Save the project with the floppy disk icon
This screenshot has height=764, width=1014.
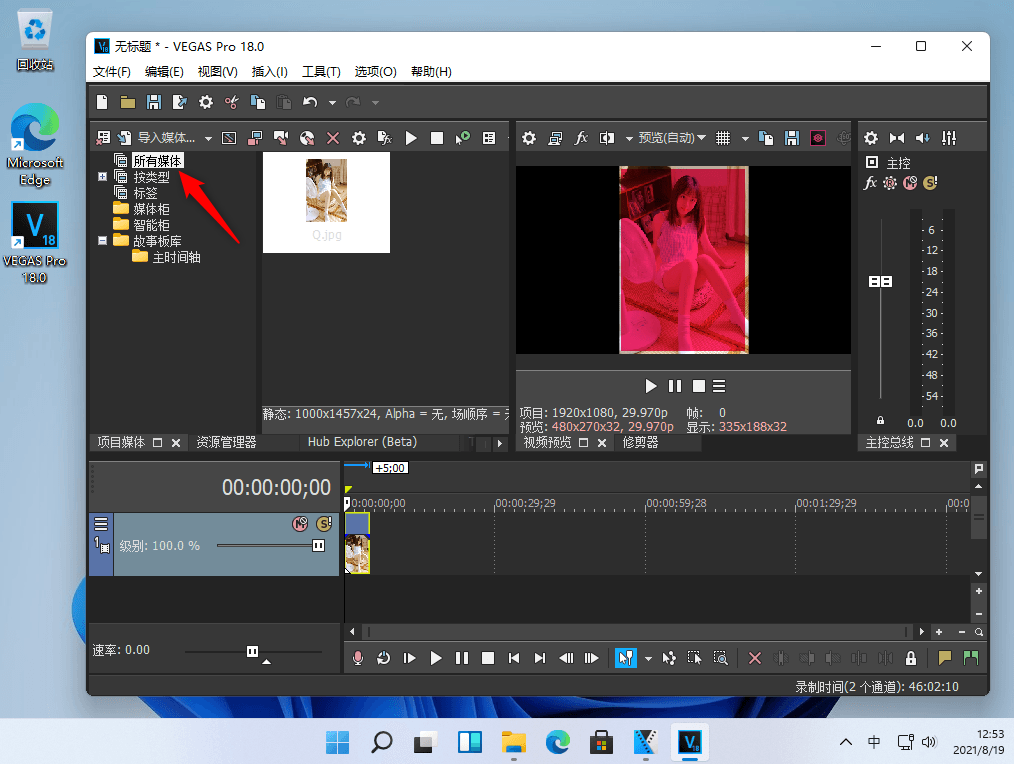[154, 102]
